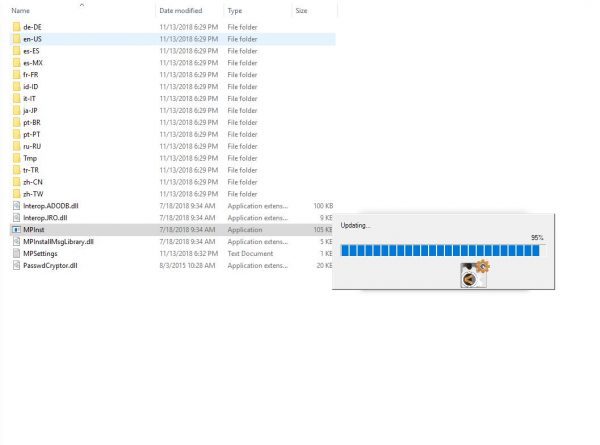This screenshot has width=600, height=445.
Task: Select the 'PasswdCryptor.dll' file name
Action: (50, 265)
